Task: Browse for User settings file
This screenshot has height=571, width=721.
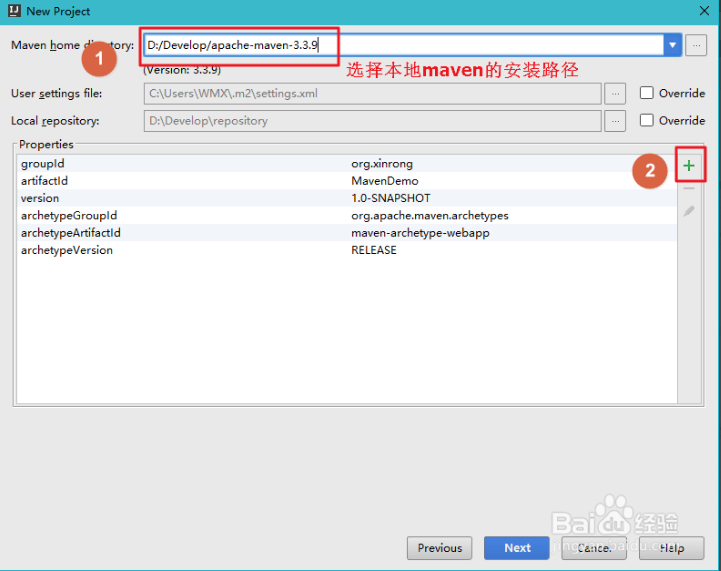Action: click(615, 94)
